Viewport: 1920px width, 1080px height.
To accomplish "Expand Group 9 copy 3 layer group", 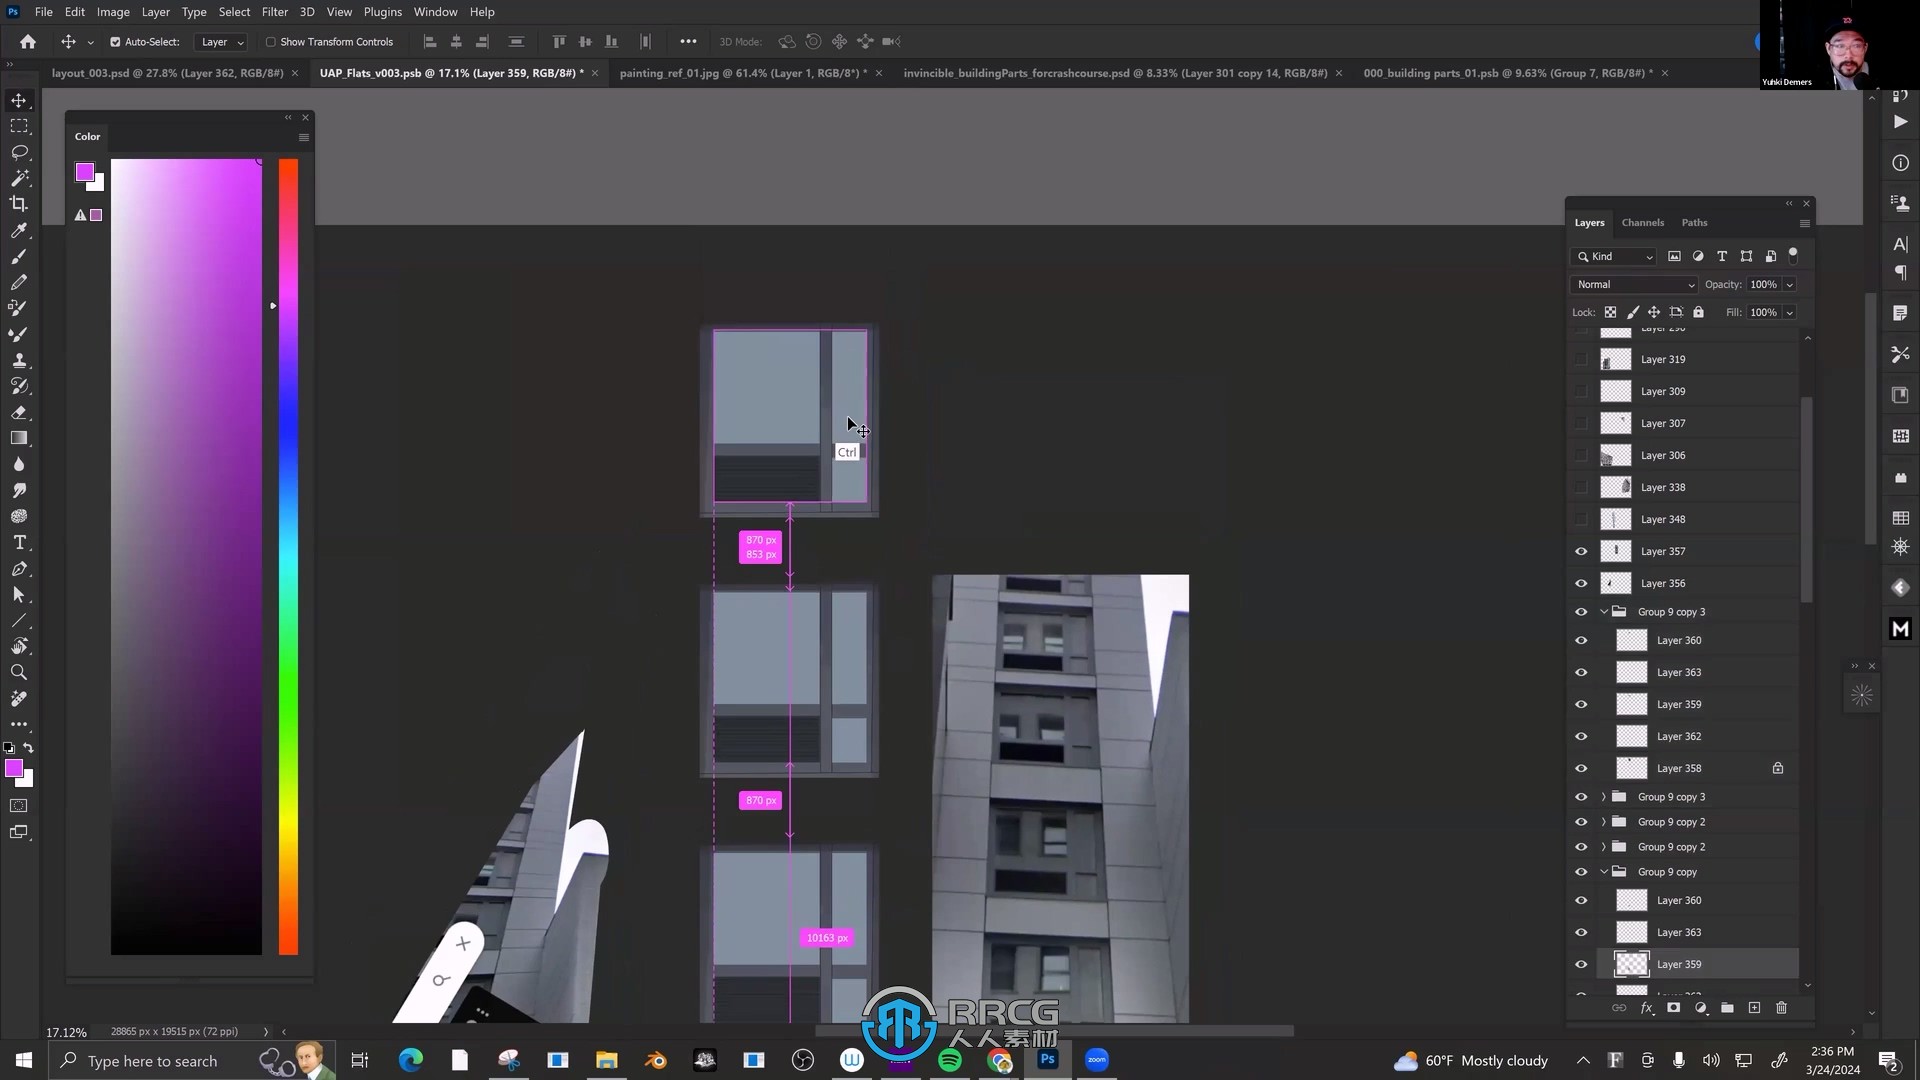I will (x=1602, y=795).
